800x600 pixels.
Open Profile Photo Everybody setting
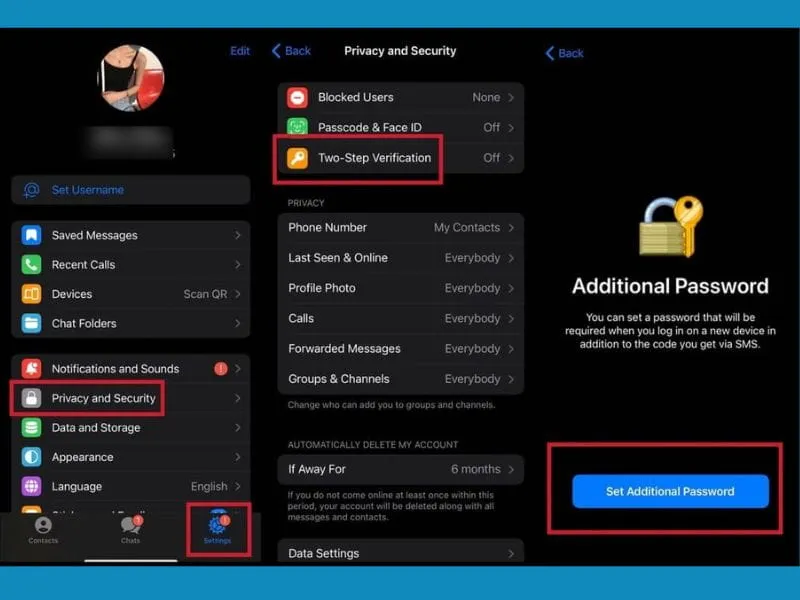[401, 288]
